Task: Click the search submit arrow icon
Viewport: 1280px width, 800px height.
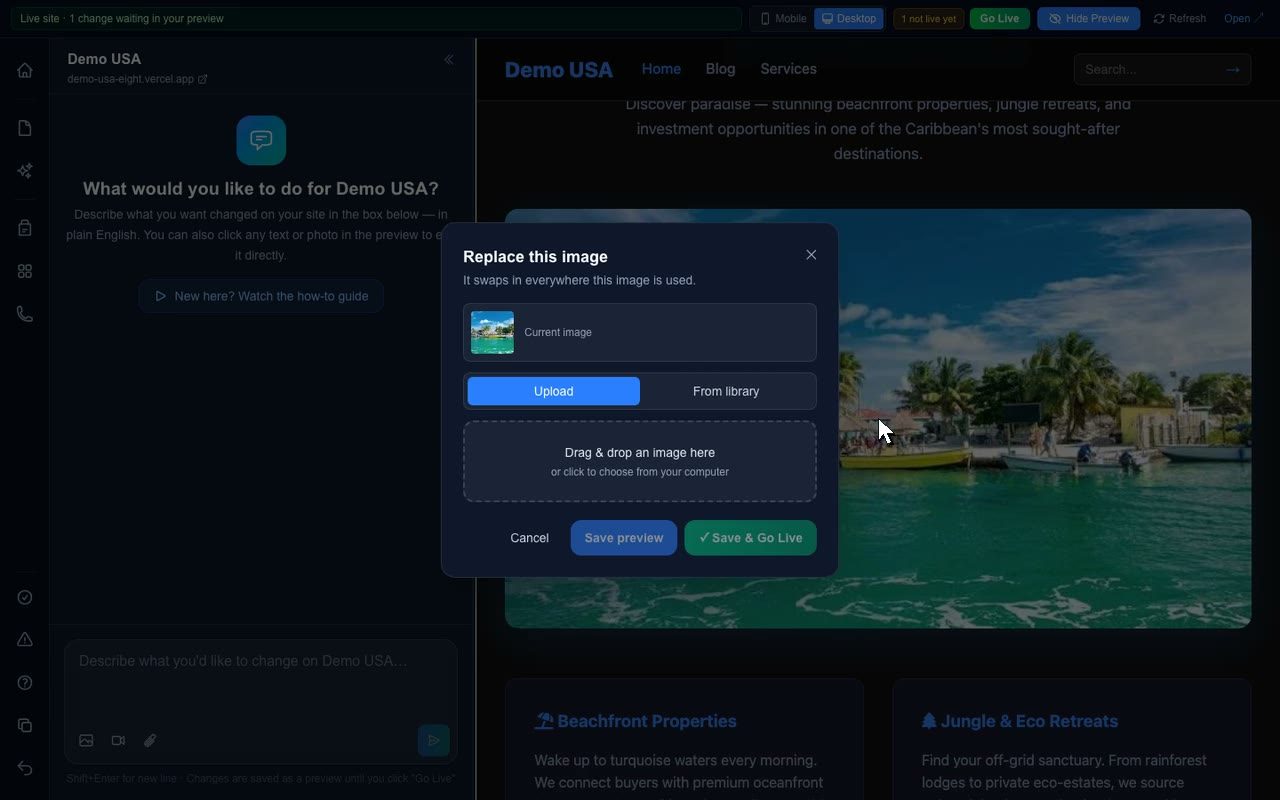Action: pyautogui.click(x=1232, y=69)
